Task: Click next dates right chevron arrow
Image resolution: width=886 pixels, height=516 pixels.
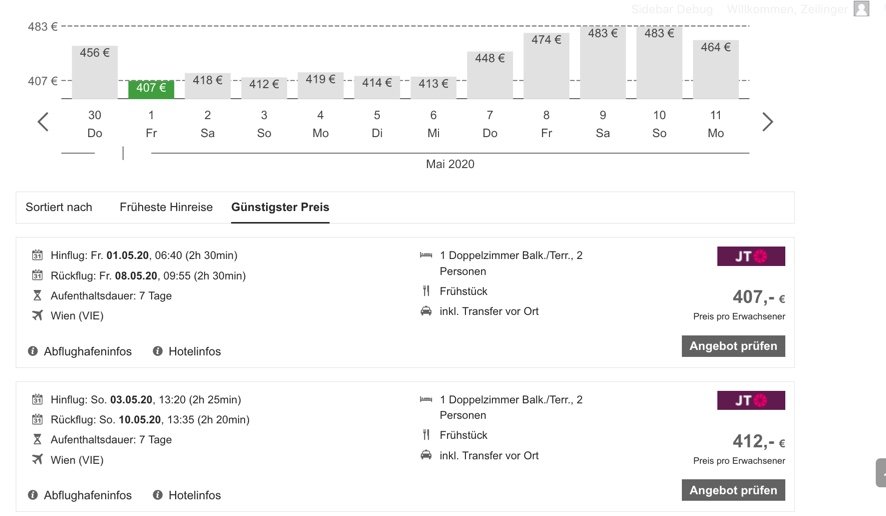Action: click(x=767, y=122)
